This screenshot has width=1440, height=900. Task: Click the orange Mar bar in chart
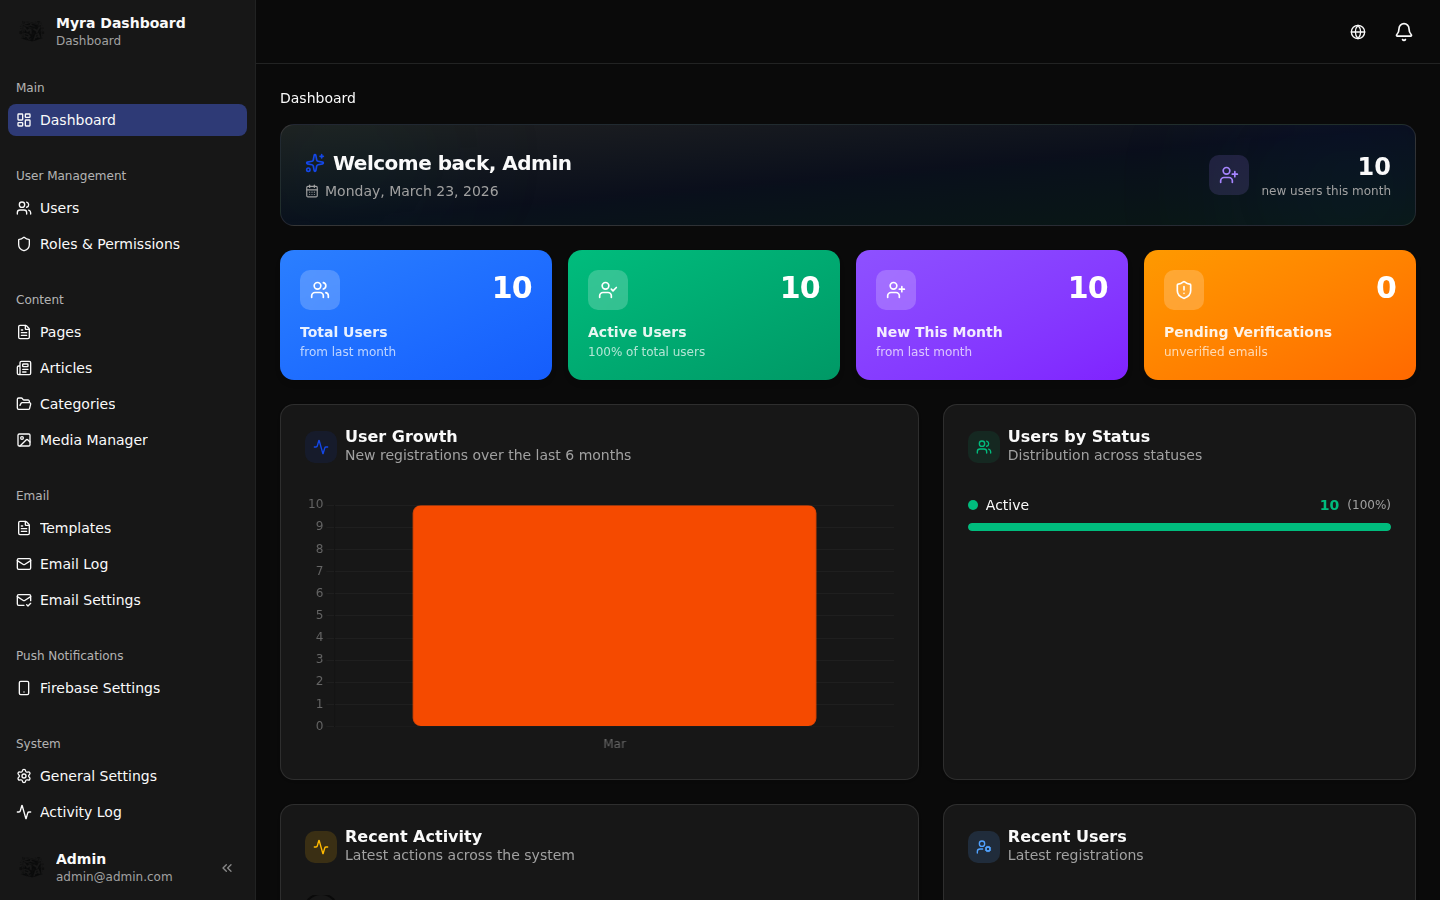(614, 616)
